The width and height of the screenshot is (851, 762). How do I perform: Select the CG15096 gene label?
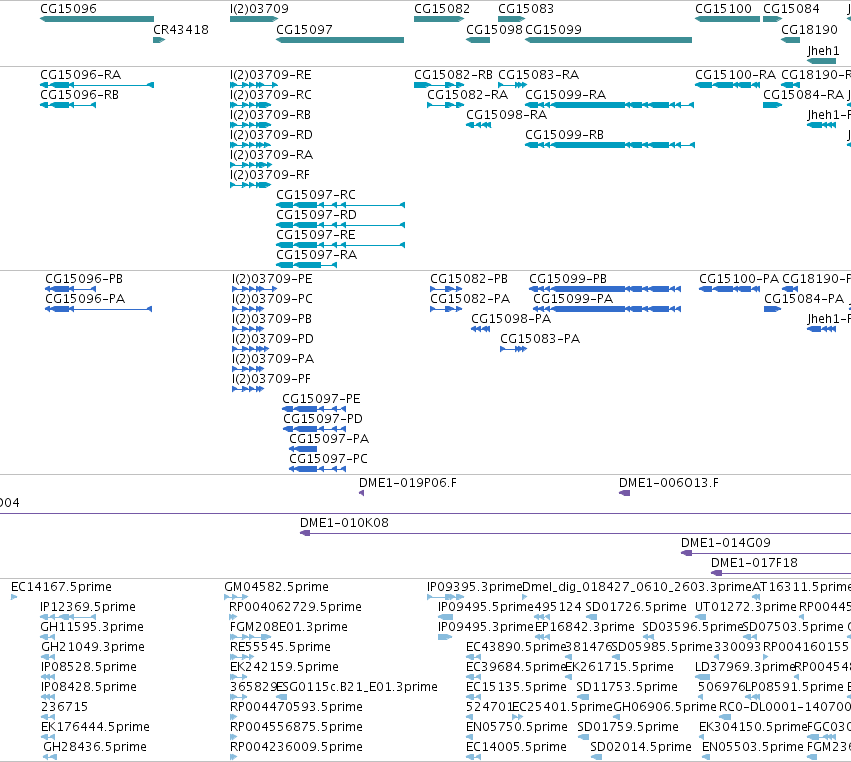68,9
